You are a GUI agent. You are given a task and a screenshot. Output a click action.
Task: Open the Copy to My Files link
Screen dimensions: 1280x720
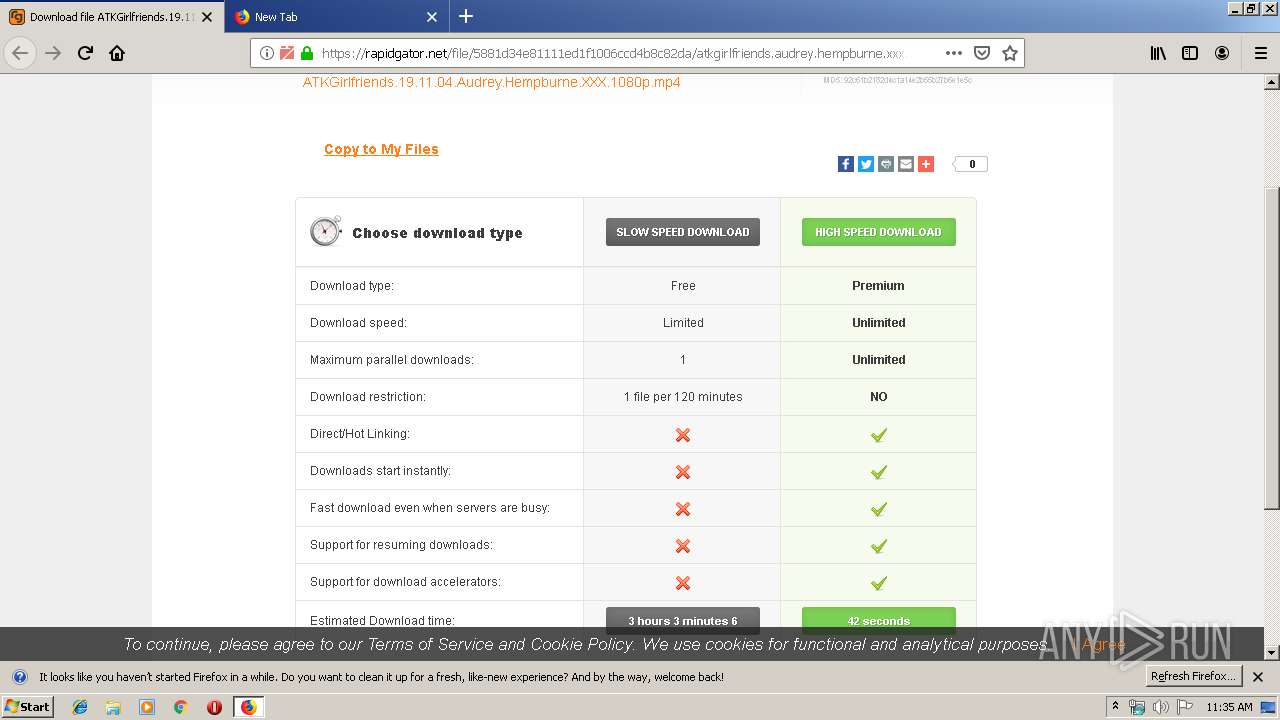[381, 149]
